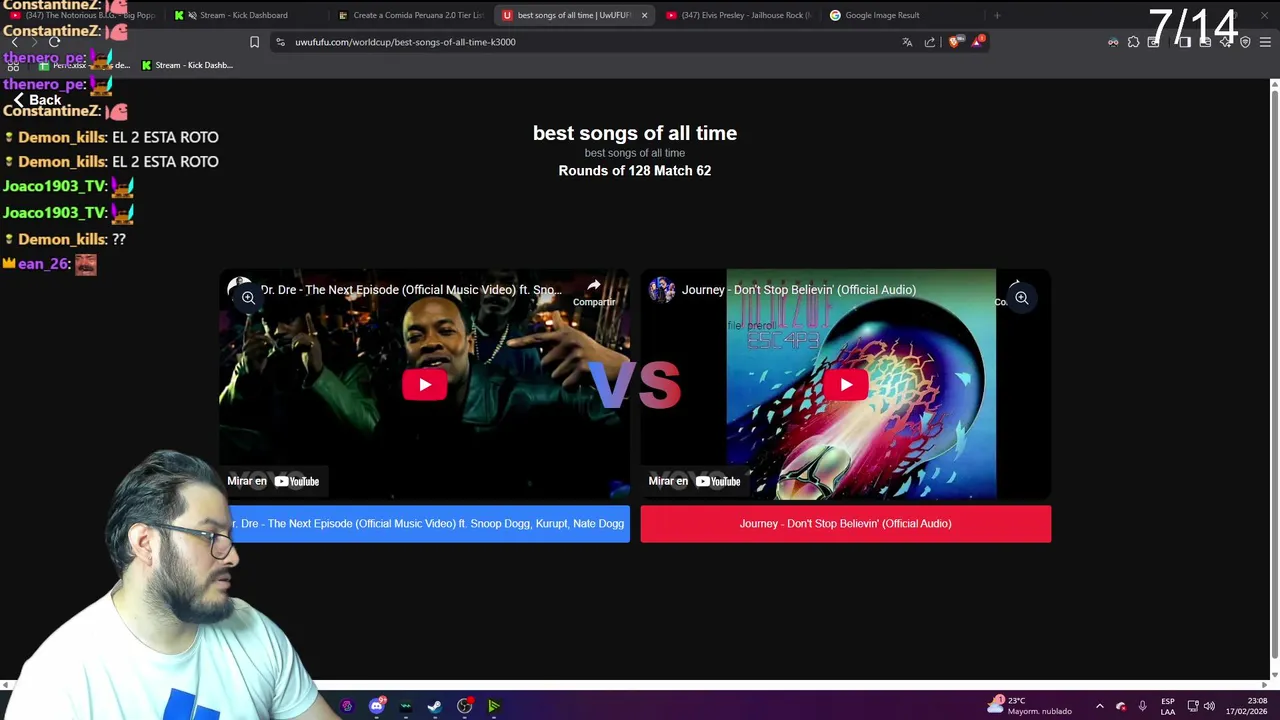
Task: Switch to Google Image Result tab
Action: (880, 15)
